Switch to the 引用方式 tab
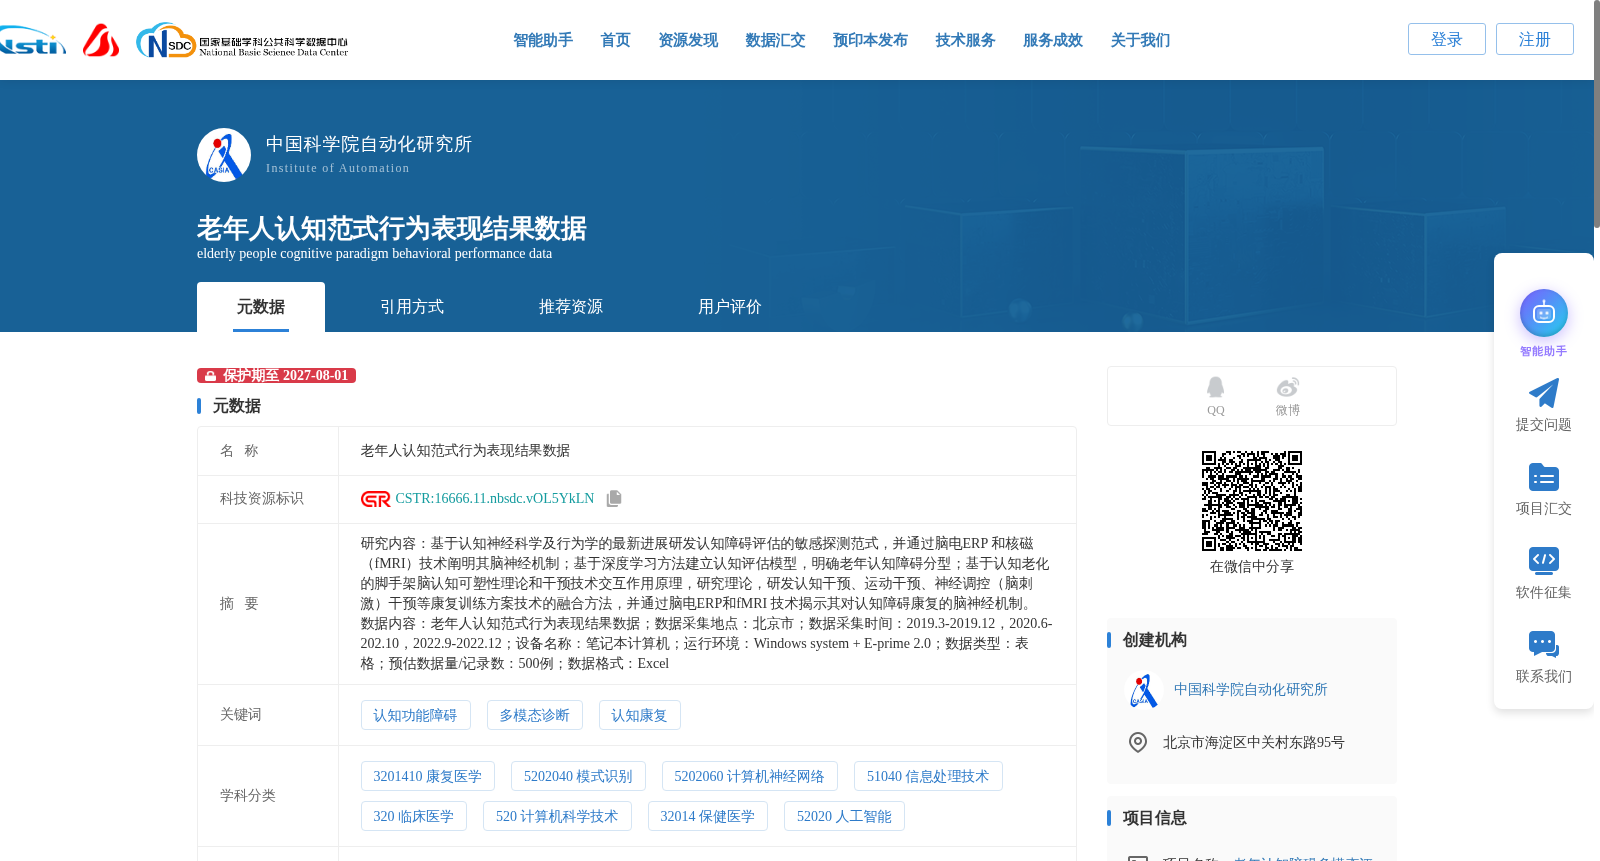This screenshot has width=1600, height=861. [x=412, y=307]
